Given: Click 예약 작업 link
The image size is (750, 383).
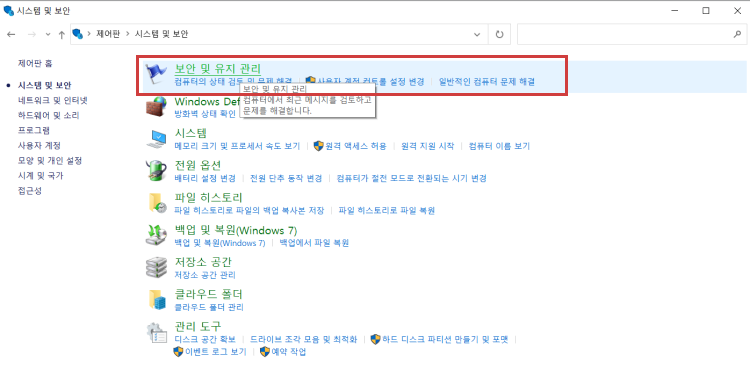Looking at the screenshot, I should click(289, 352).
